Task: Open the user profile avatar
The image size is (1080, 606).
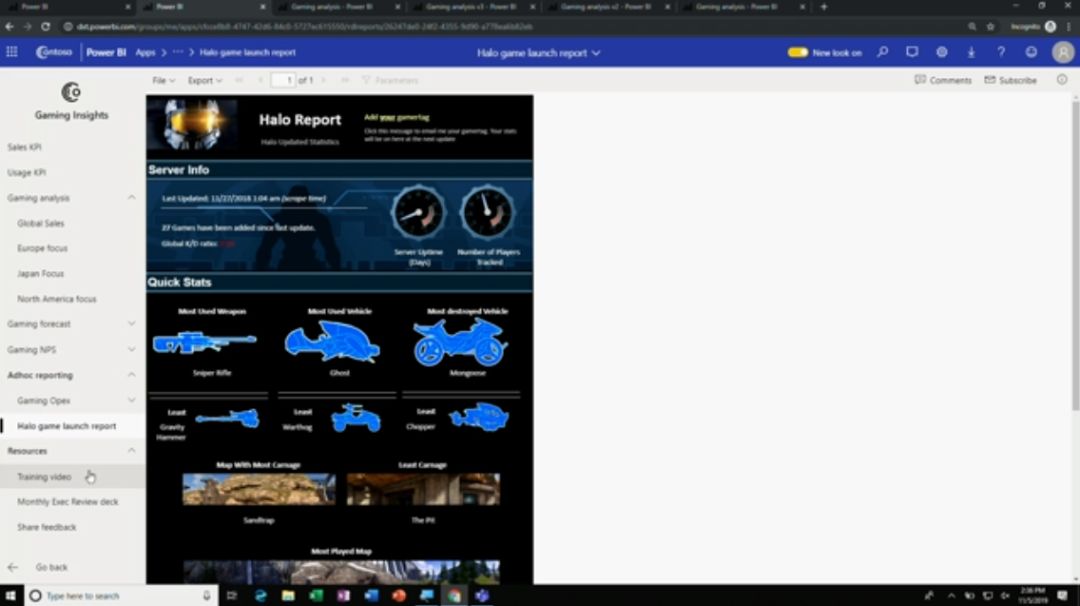Action: coord(1063,52)
